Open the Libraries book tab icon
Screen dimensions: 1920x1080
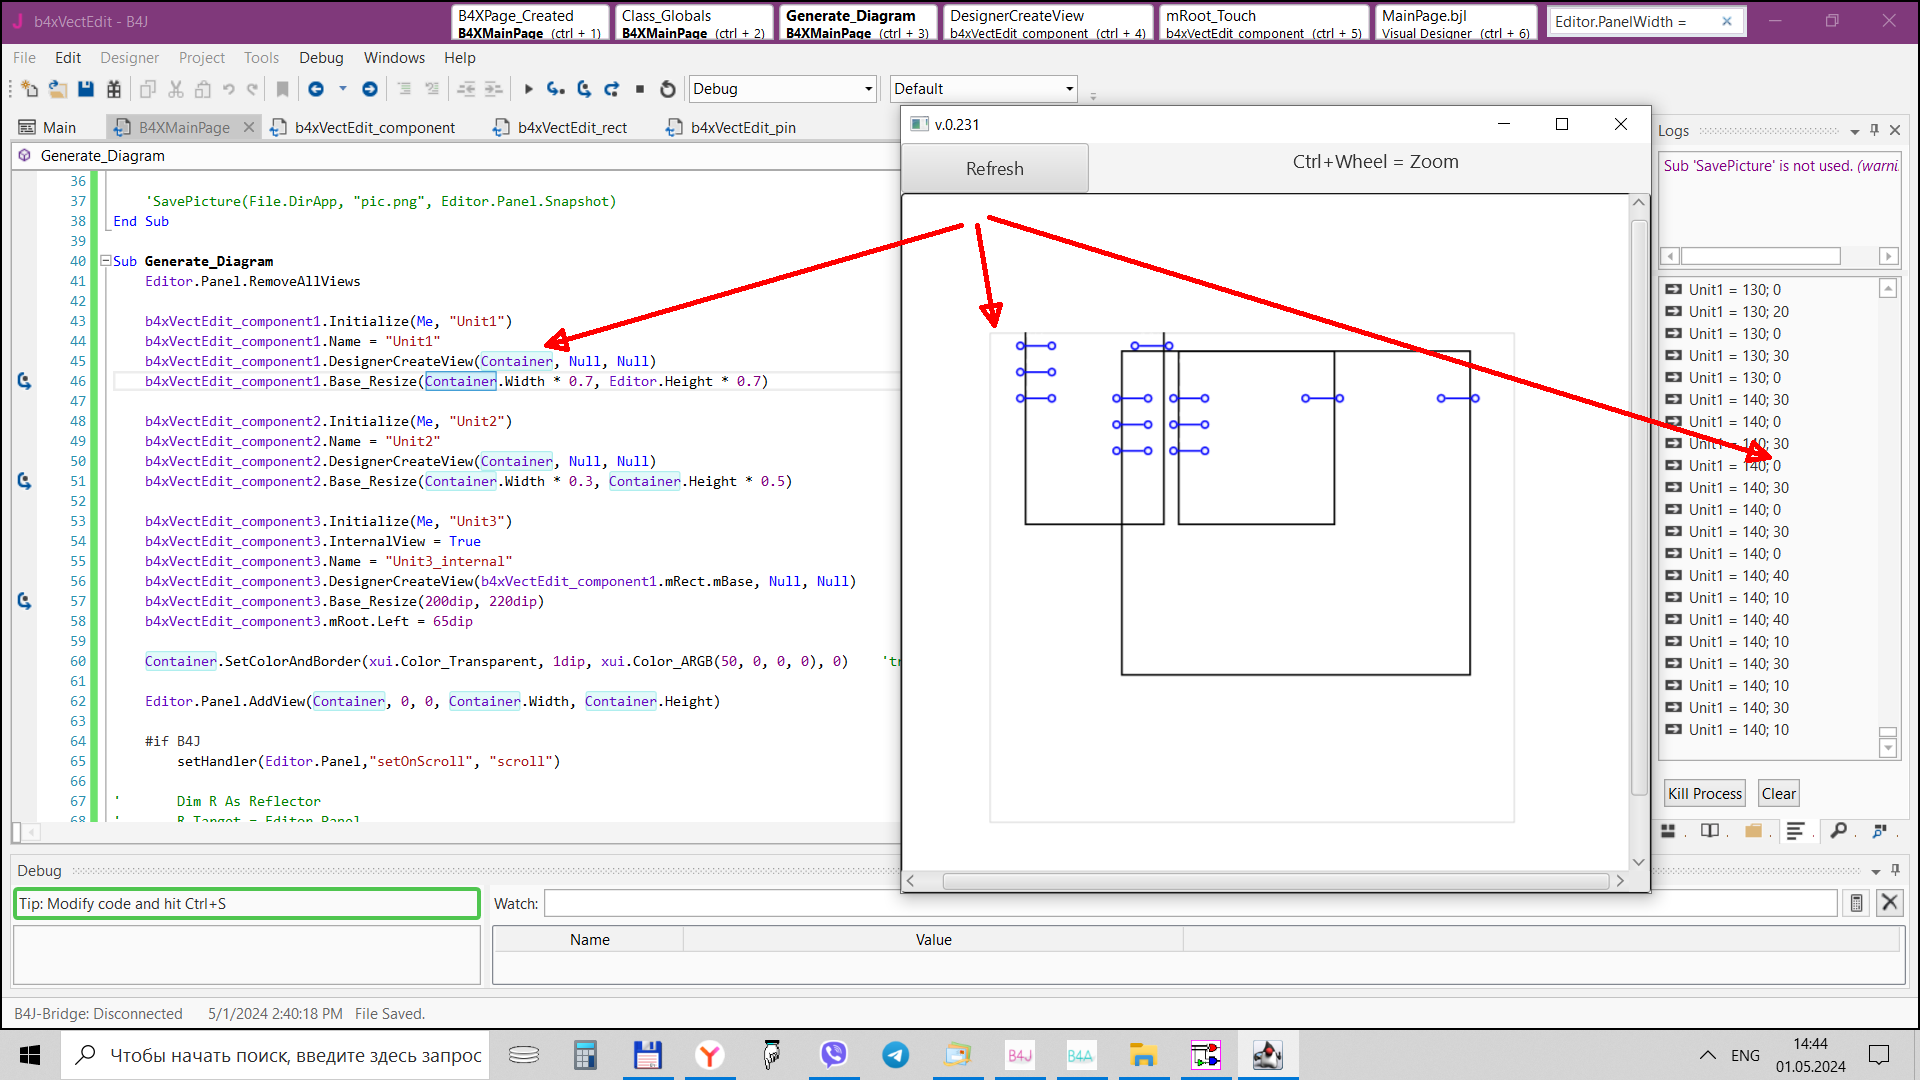1710,831
